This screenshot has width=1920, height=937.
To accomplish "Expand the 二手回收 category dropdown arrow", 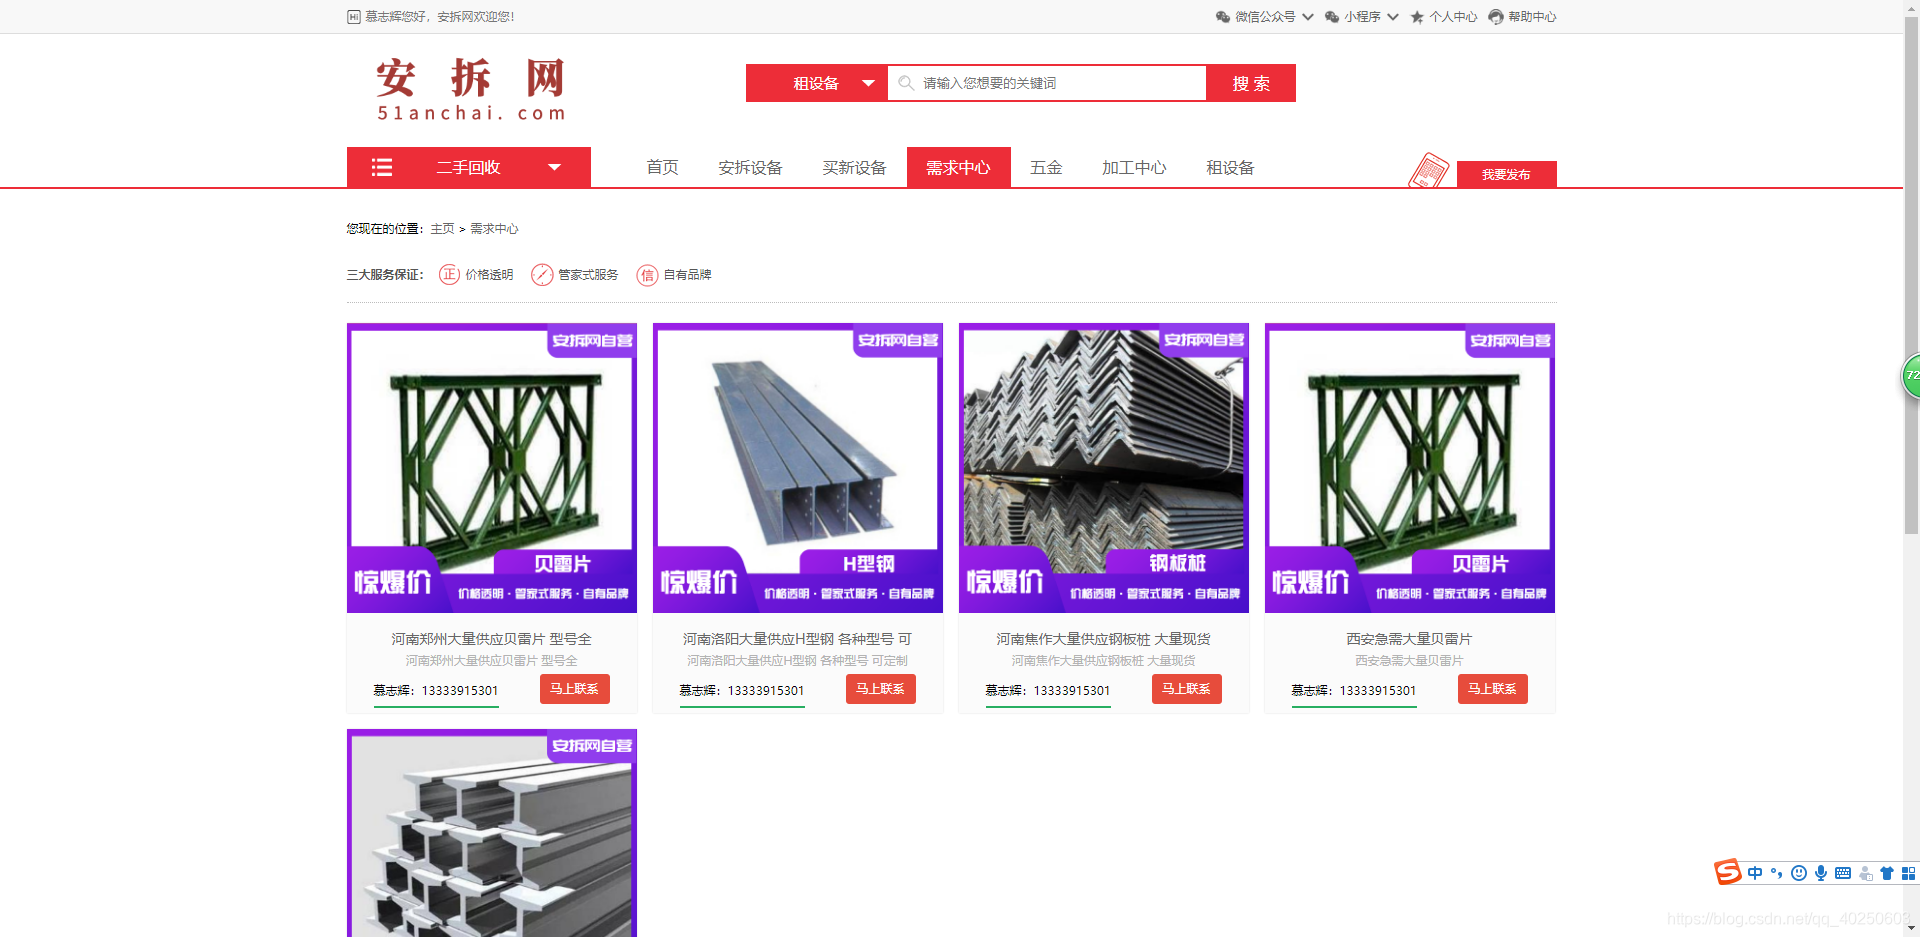I will pos(554,167).
